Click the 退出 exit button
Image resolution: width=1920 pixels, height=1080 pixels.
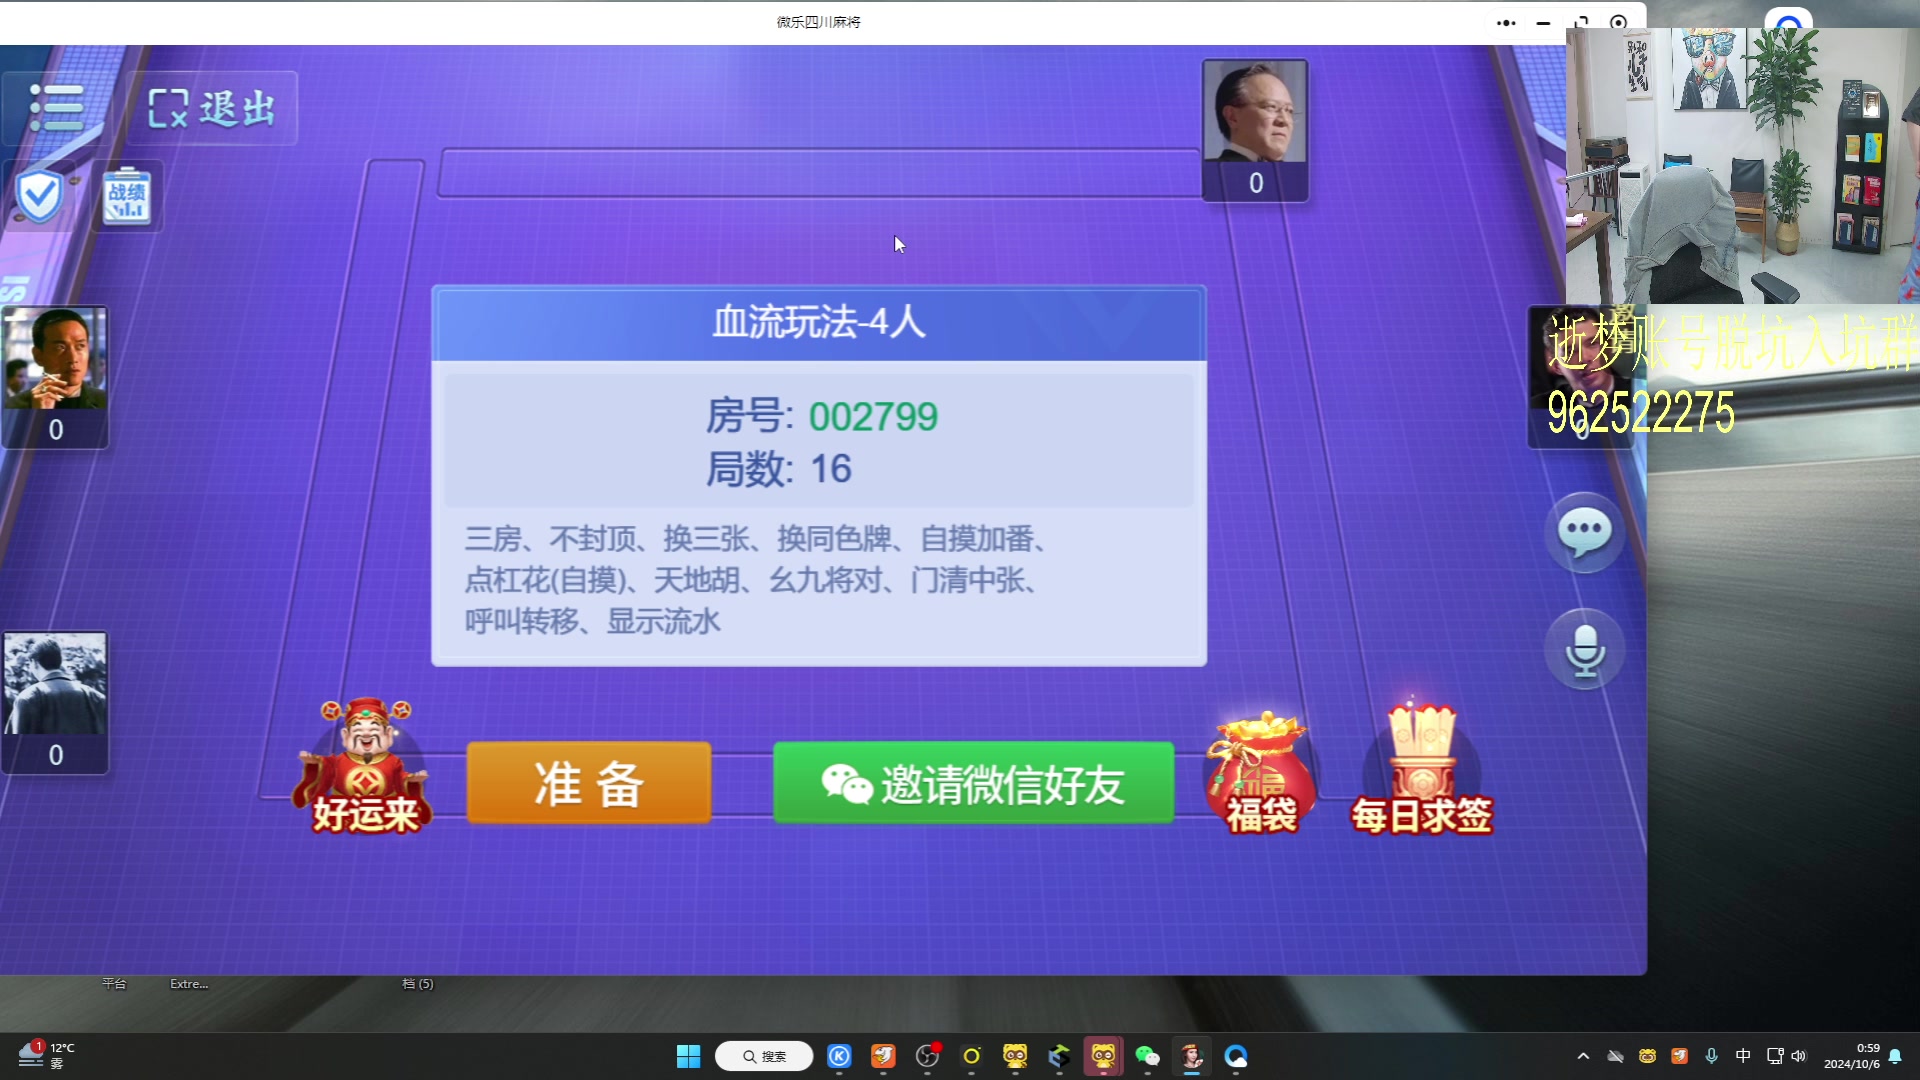(x=212, y=108)
